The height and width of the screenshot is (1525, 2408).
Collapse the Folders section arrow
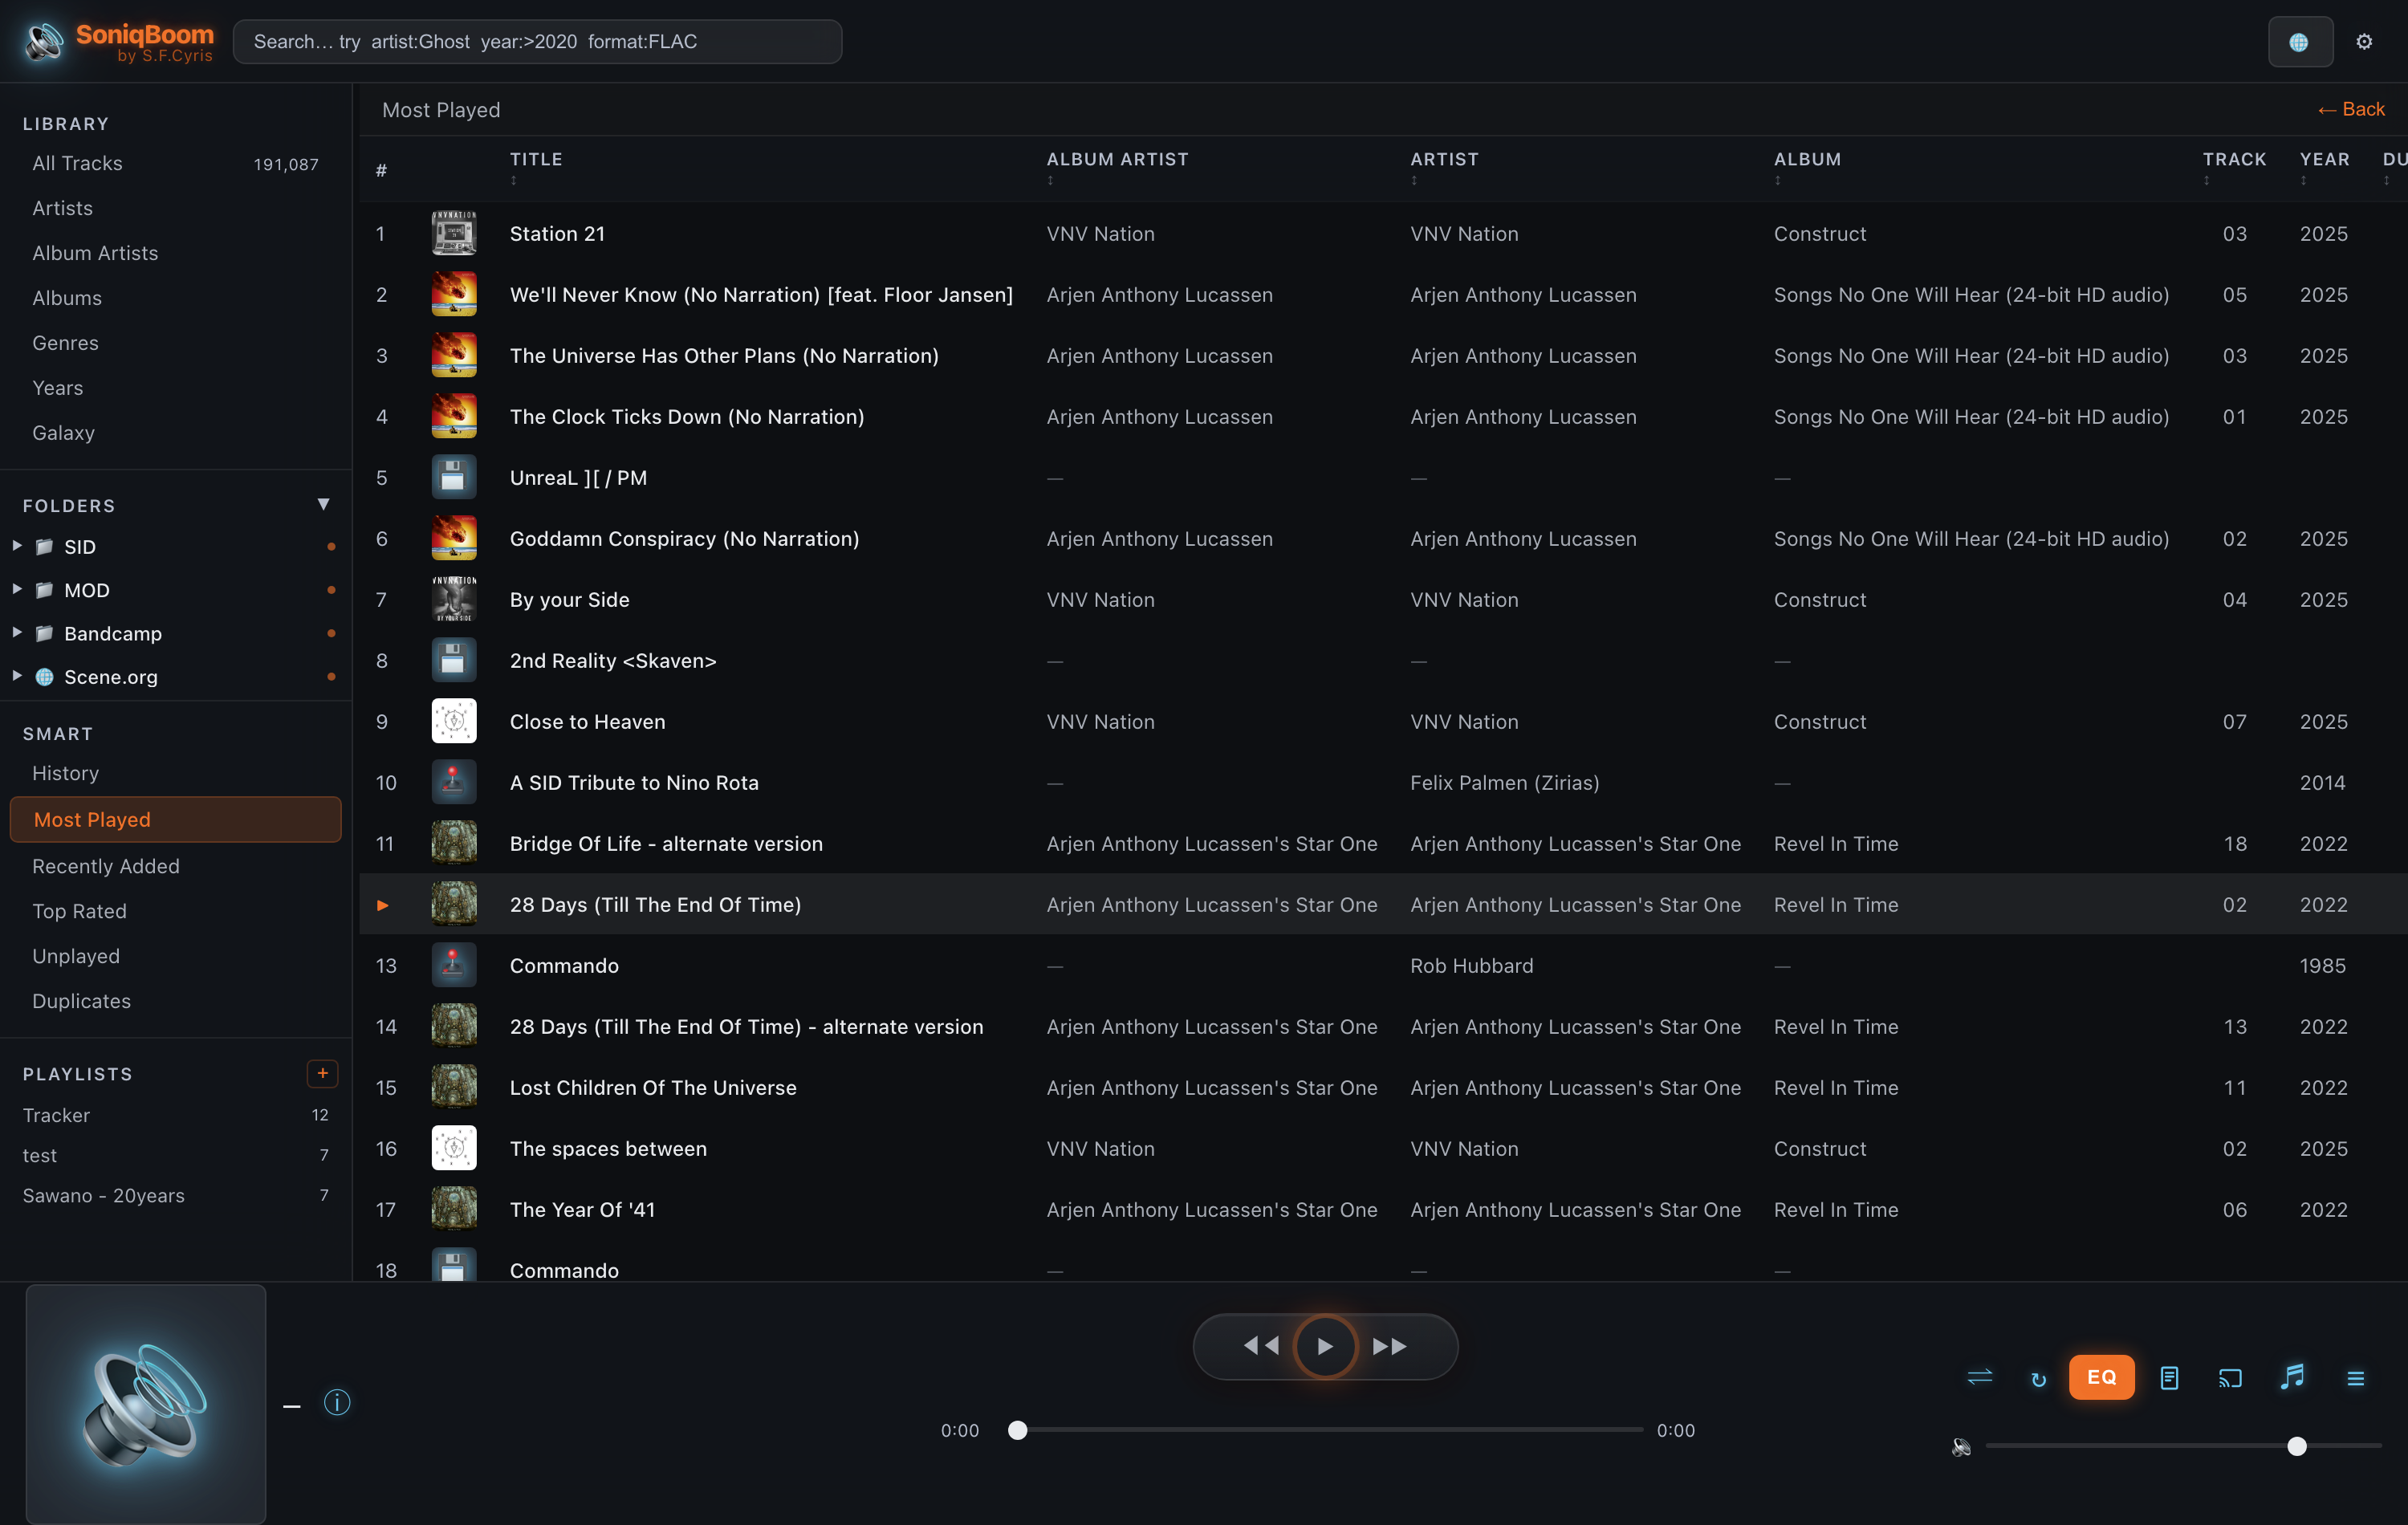pyautogui.click(x=323, y=504)
